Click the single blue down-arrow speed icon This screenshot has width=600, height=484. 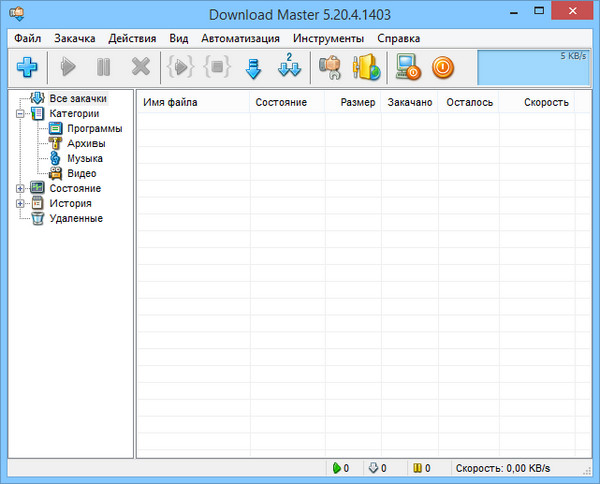[x=253, y=68]
